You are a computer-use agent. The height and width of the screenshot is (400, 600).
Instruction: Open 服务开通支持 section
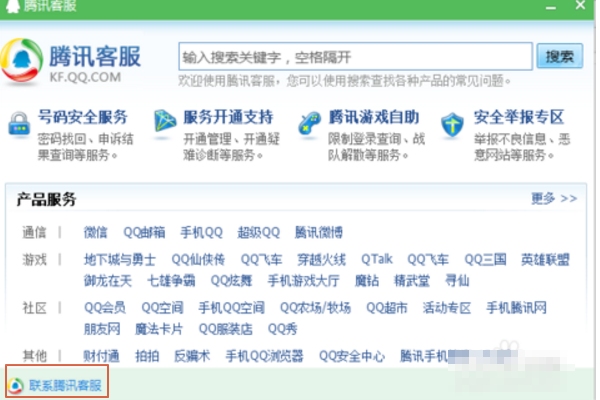coord(228,117)
